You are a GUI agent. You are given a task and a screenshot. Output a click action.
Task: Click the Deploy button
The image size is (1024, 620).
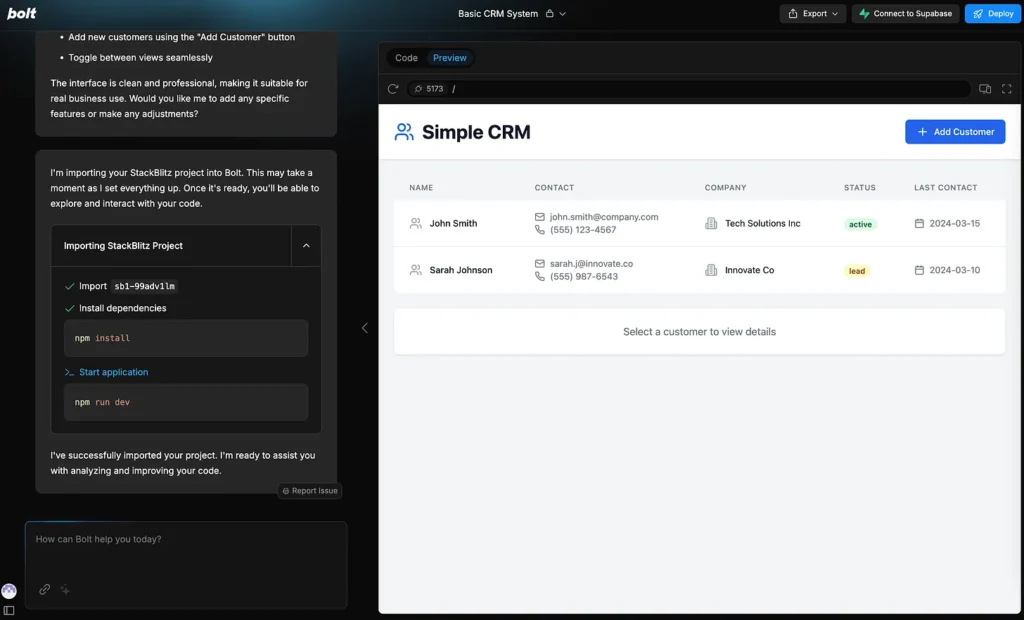(993, 14)
